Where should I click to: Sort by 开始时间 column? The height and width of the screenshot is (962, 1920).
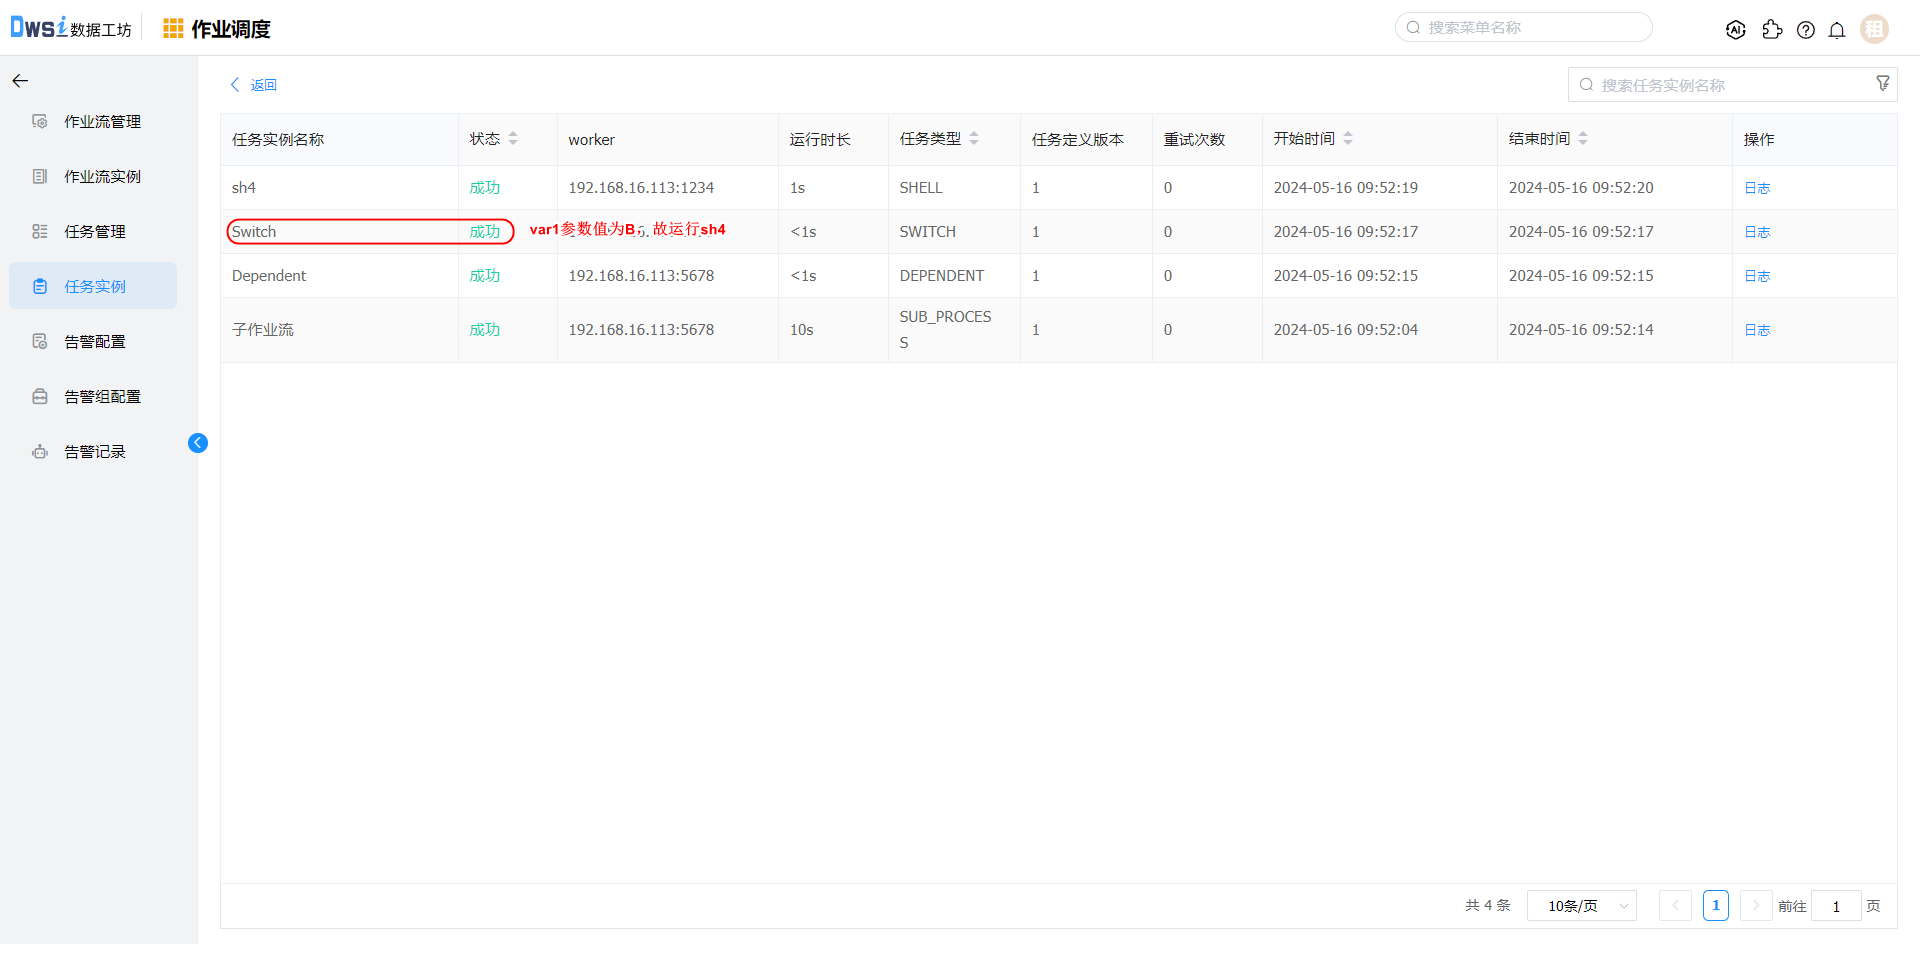point(1348,139)
